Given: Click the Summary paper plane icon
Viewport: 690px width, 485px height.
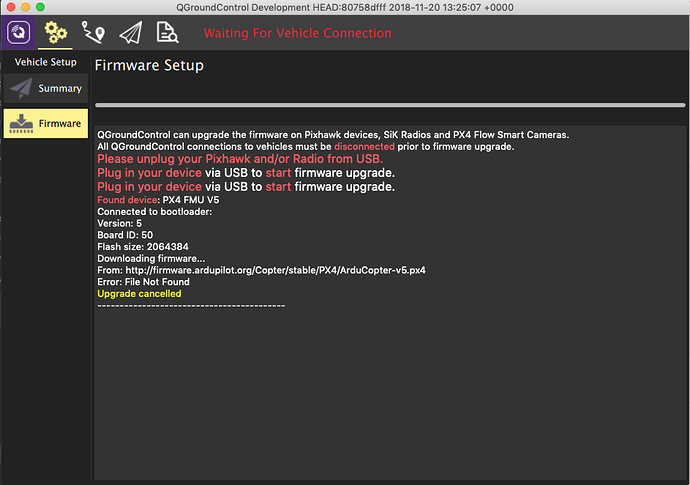Looking at the screenshot, I should [21, 88].
